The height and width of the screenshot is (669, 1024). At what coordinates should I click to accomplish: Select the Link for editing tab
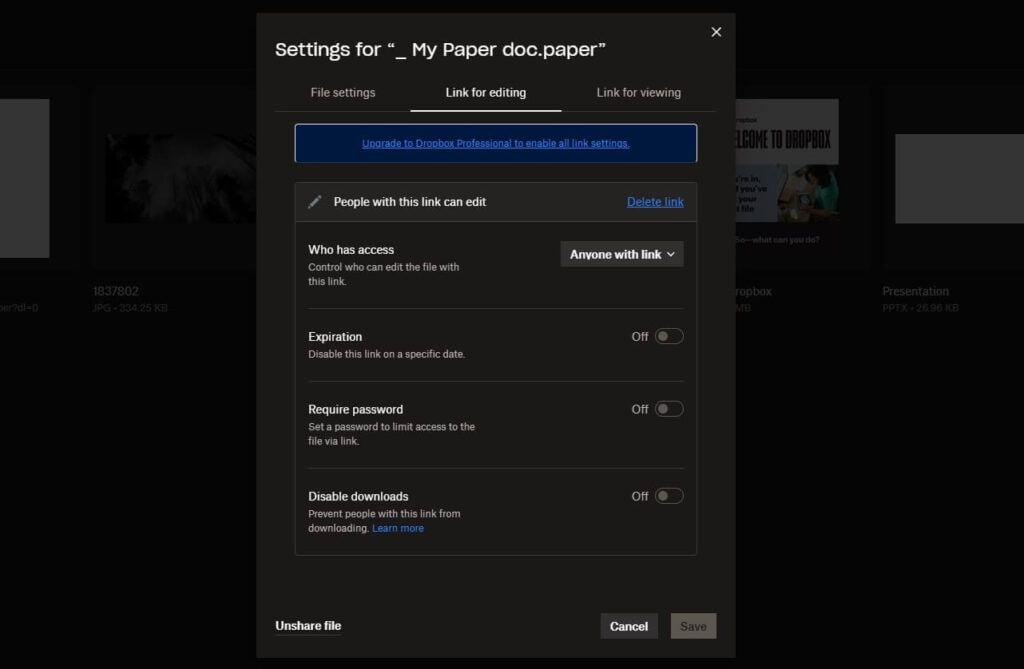click(x=486, y=93)
